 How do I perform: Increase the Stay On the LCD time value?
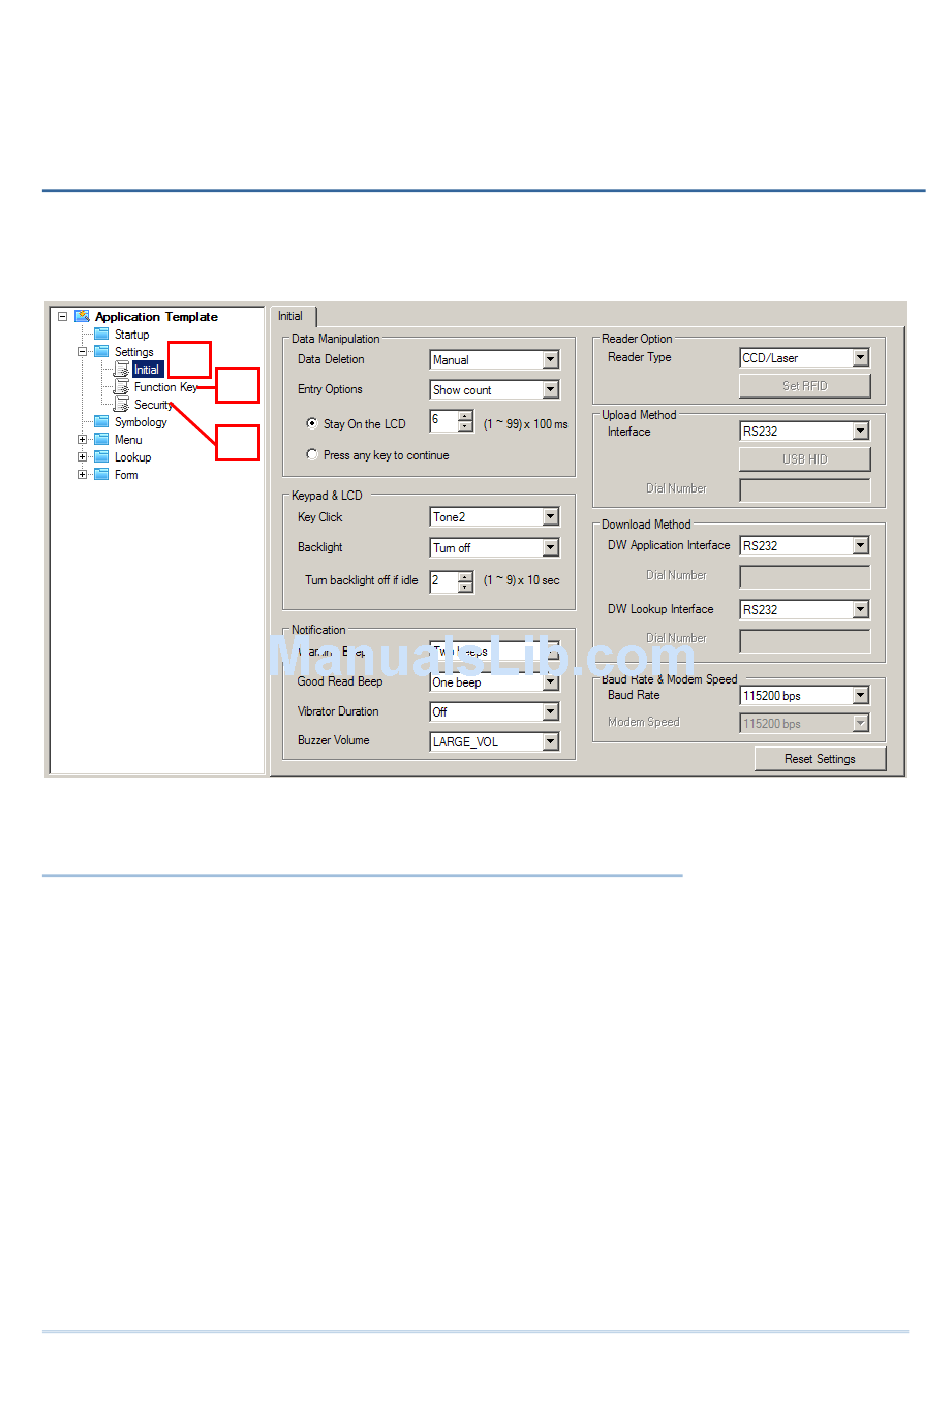tap(465, 416)
